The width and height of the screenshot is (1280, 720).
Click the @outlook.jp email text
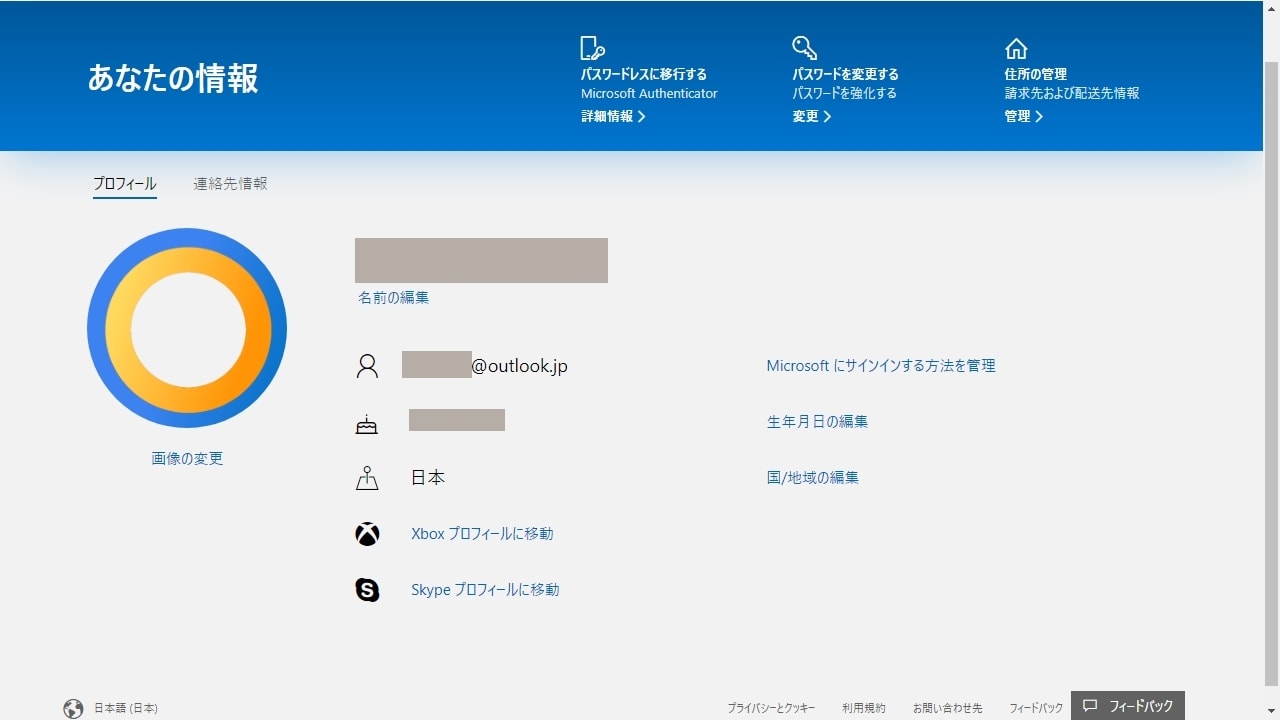click(519, 366)
